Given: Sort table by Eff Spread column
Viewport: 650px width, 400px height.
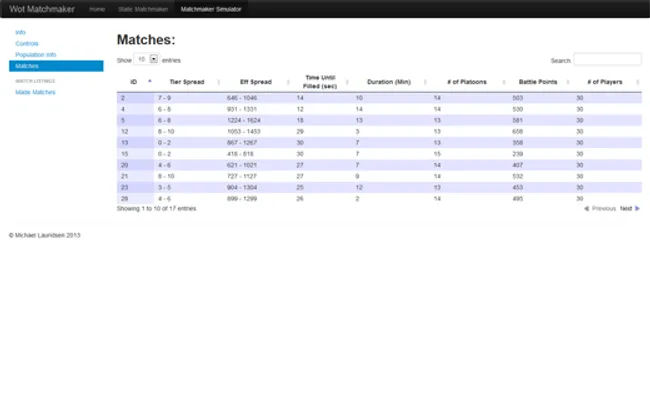Looking at the screenshot, I should 256,81.
